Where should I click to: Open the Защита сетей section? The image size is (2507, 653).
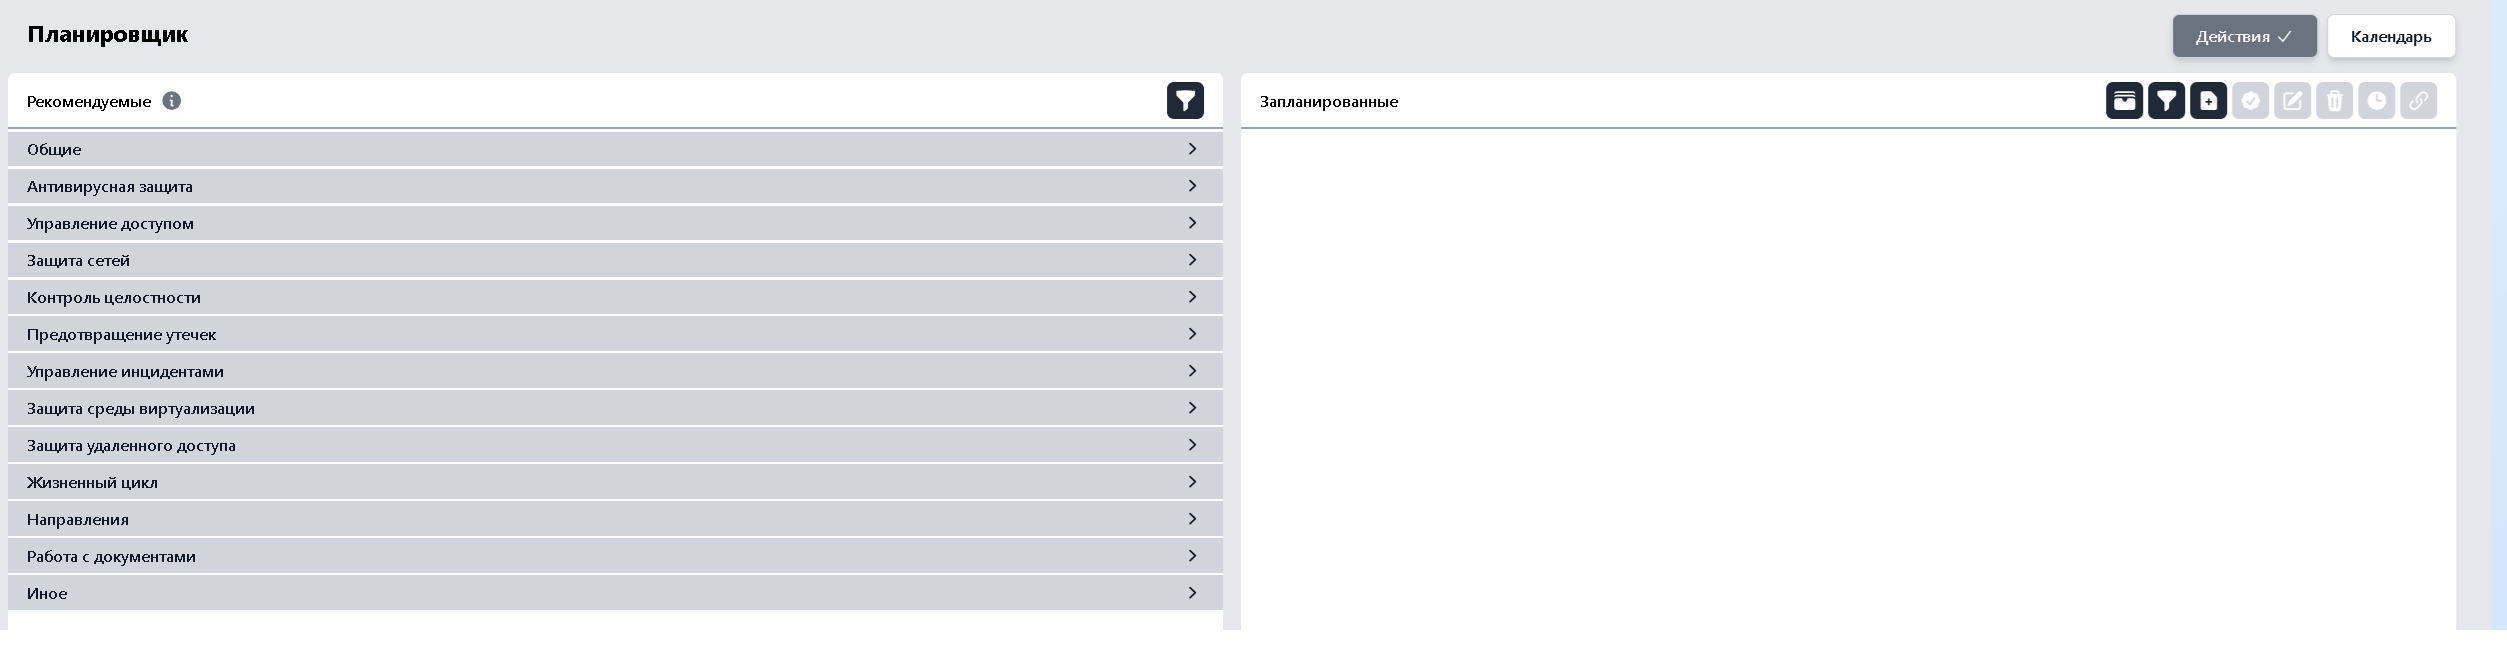click(615, 260)
